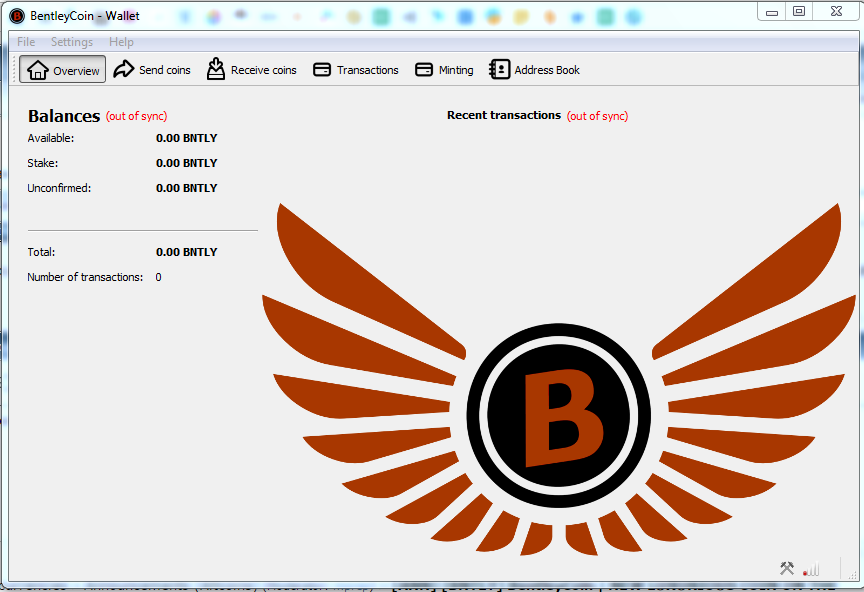Select the transaction count value 0
Screen dimensions: 864x592
coord(158,277)
